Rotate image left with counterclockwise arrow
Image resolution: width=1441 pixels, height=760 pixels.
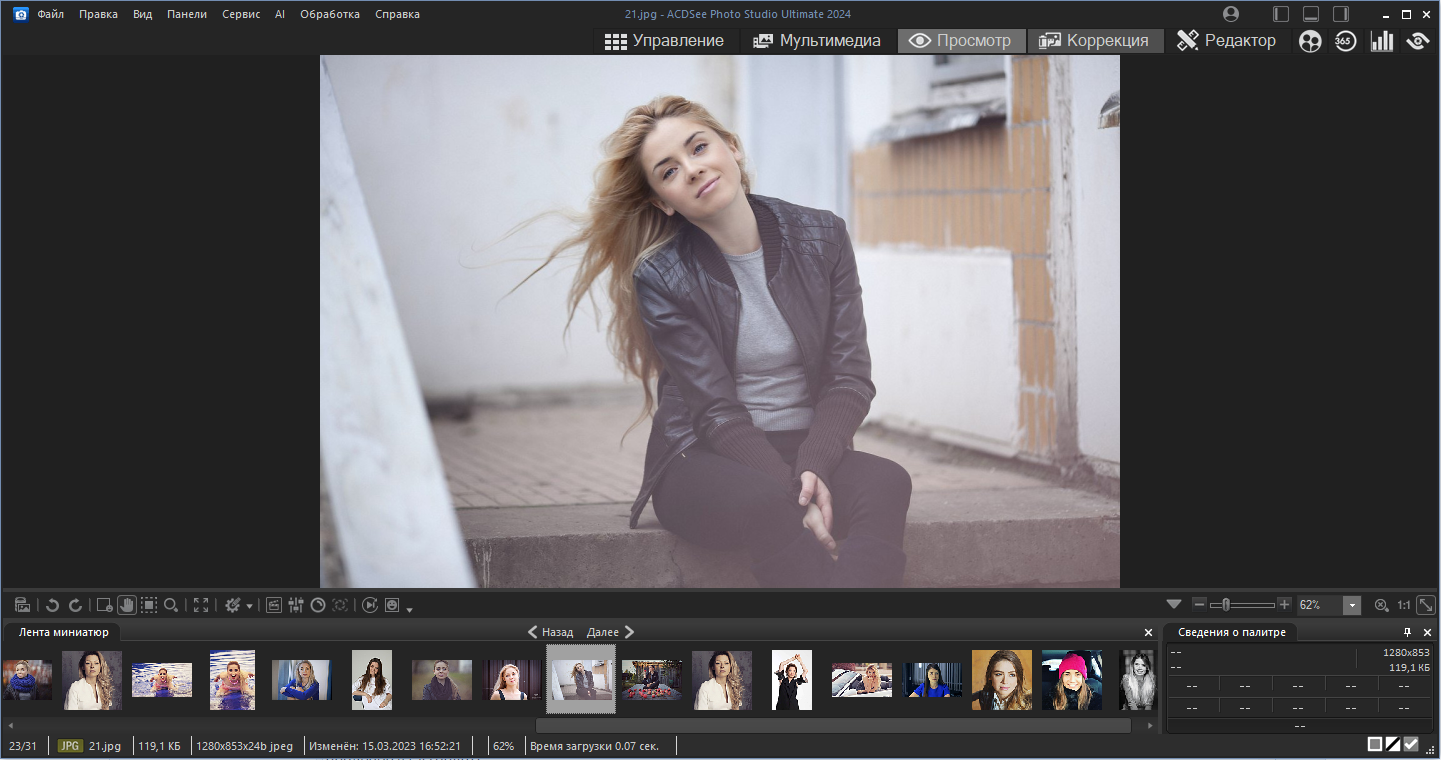(x=53, y=605)
